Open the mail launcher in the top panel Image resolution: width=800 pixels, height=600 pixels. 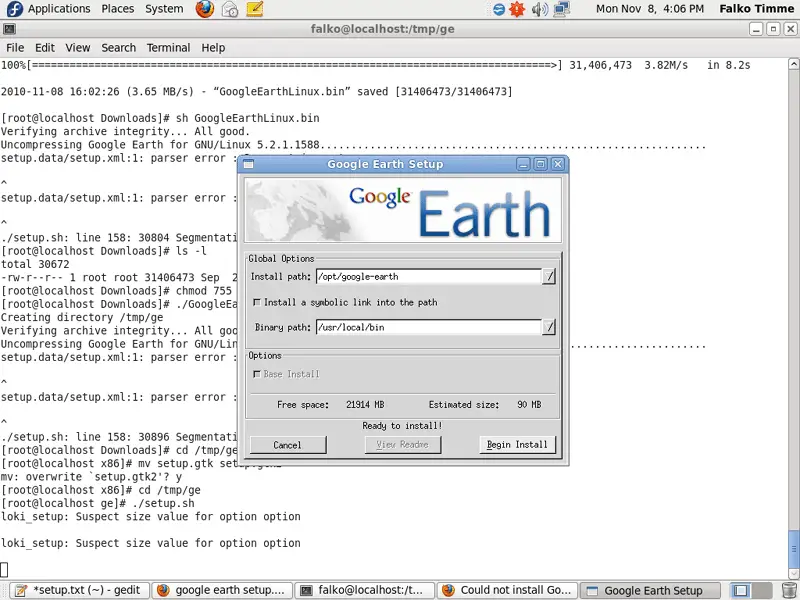click(x=230, y=9)
